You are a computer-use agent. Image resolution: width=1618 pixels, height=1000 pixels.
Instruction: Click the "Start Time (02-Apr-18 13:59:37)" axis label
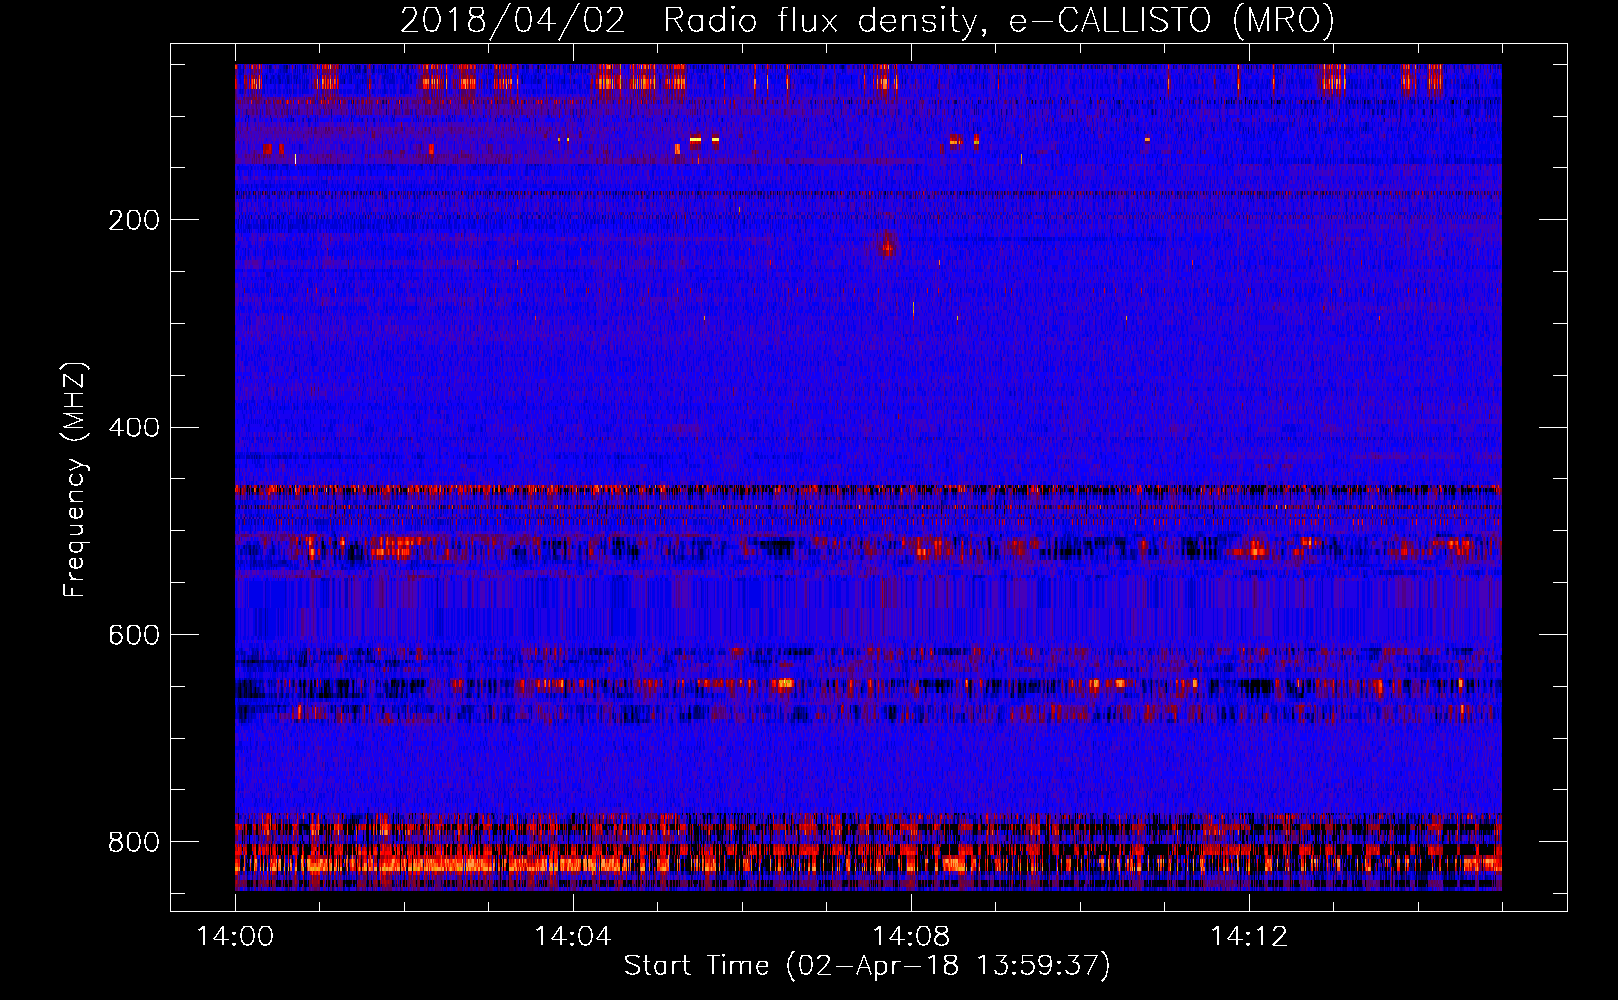(x=867, y=966)
